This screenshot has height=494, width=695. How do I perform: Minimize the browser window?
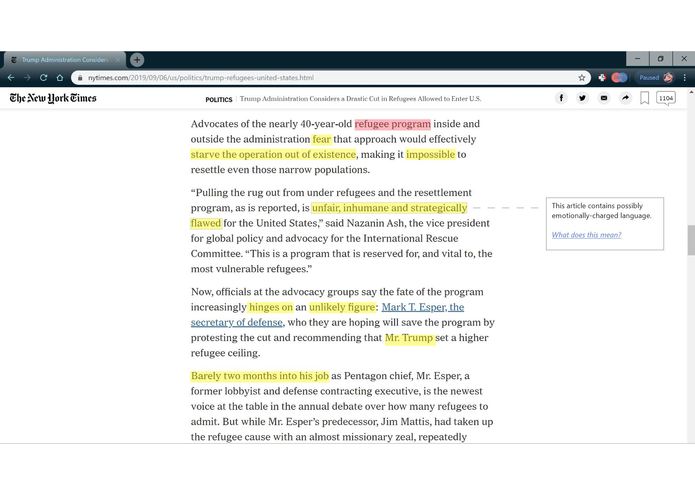pyautogui.click(x=637, y=58)
